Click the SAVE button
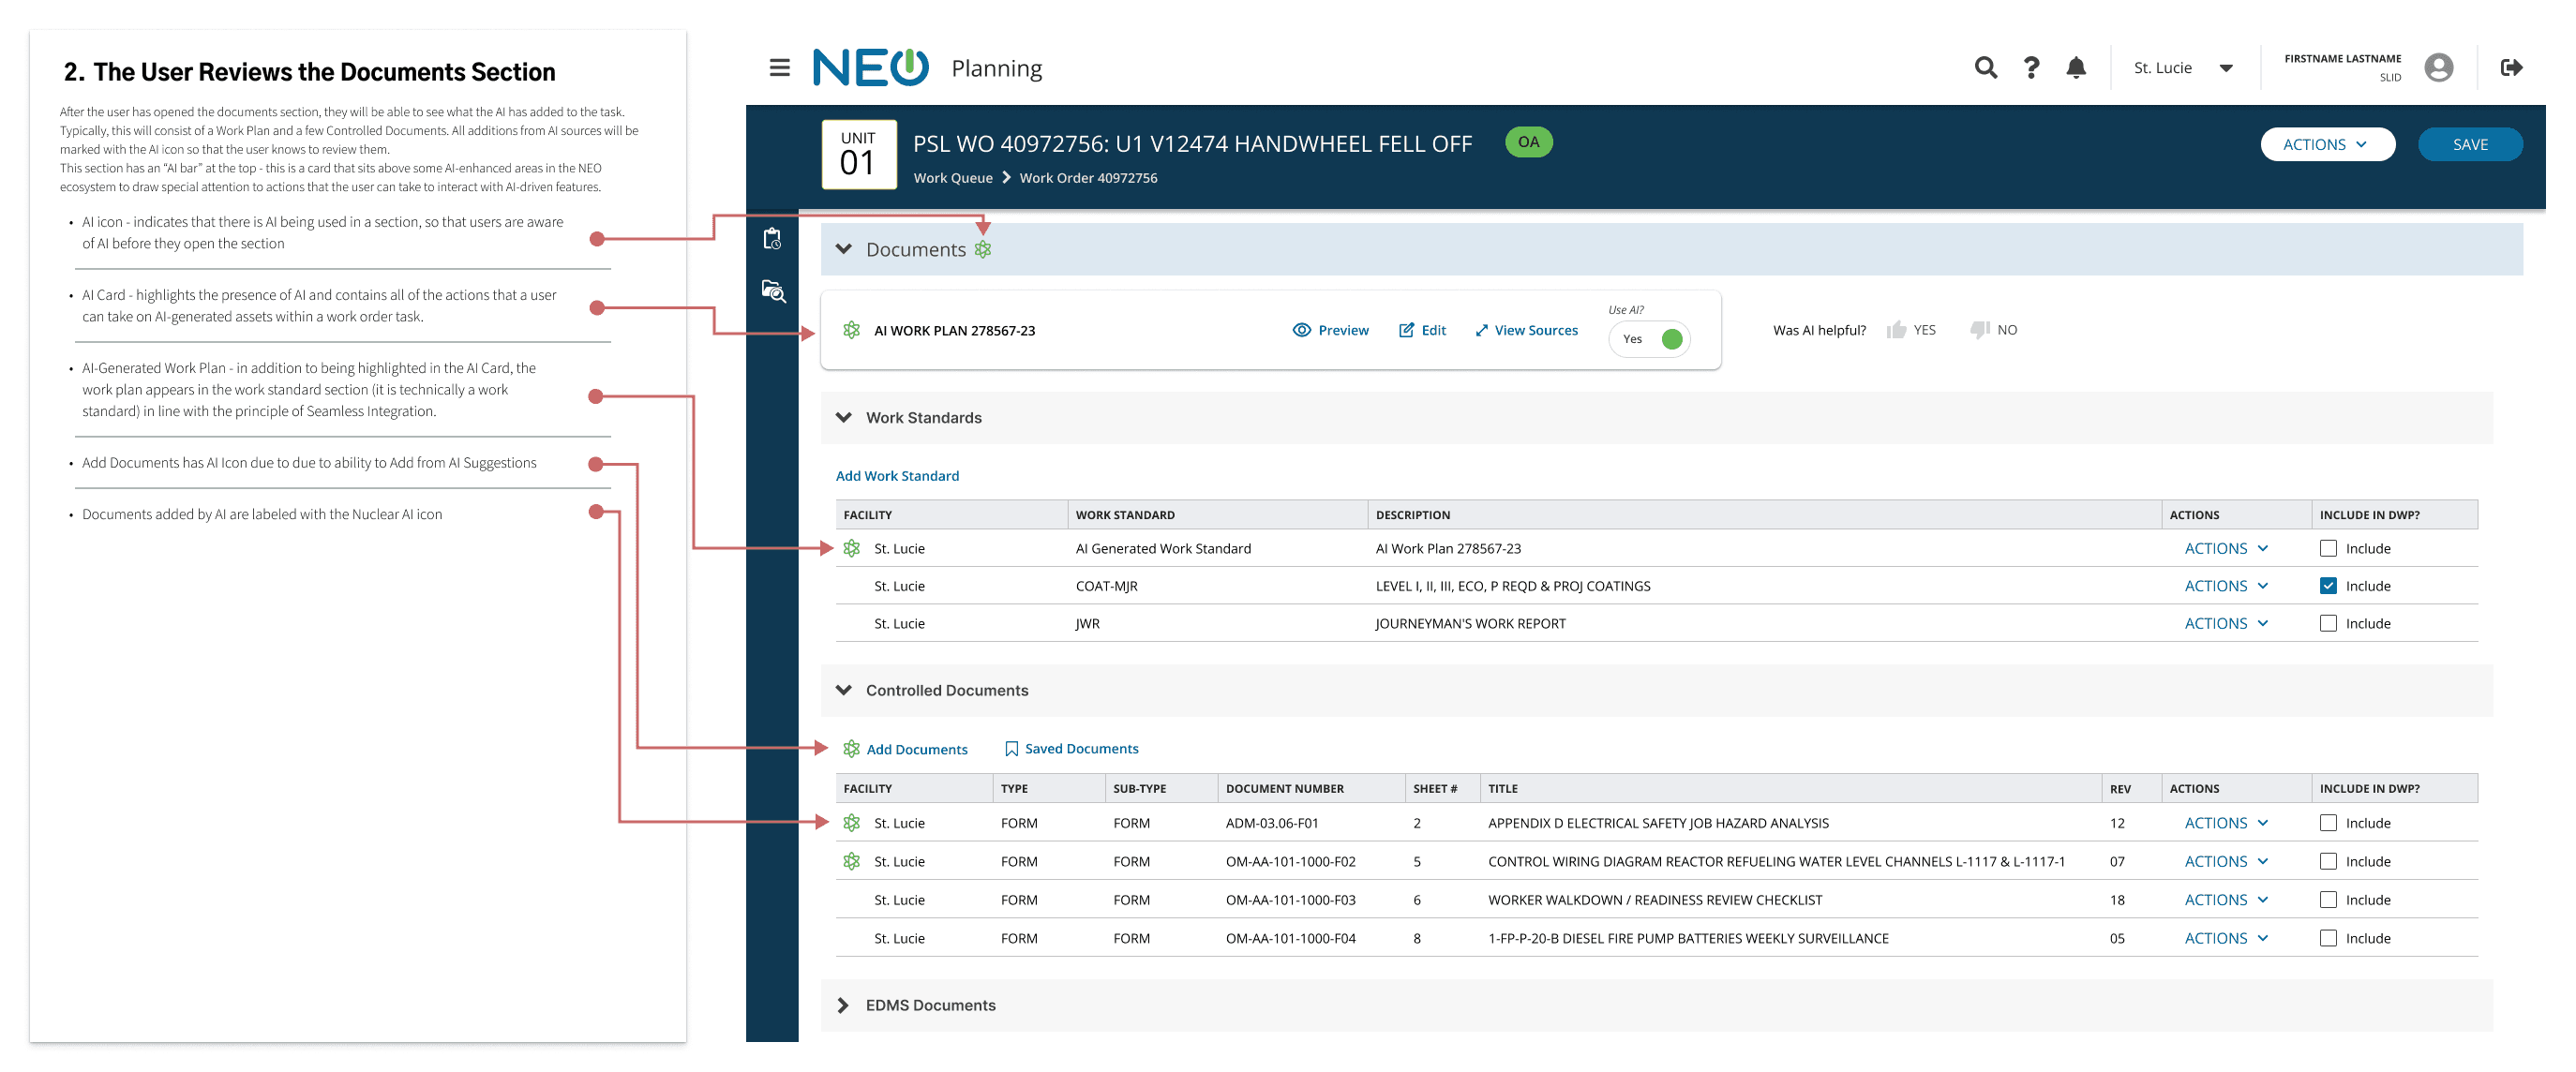2576x1072 pixels. click(2469, 145)
